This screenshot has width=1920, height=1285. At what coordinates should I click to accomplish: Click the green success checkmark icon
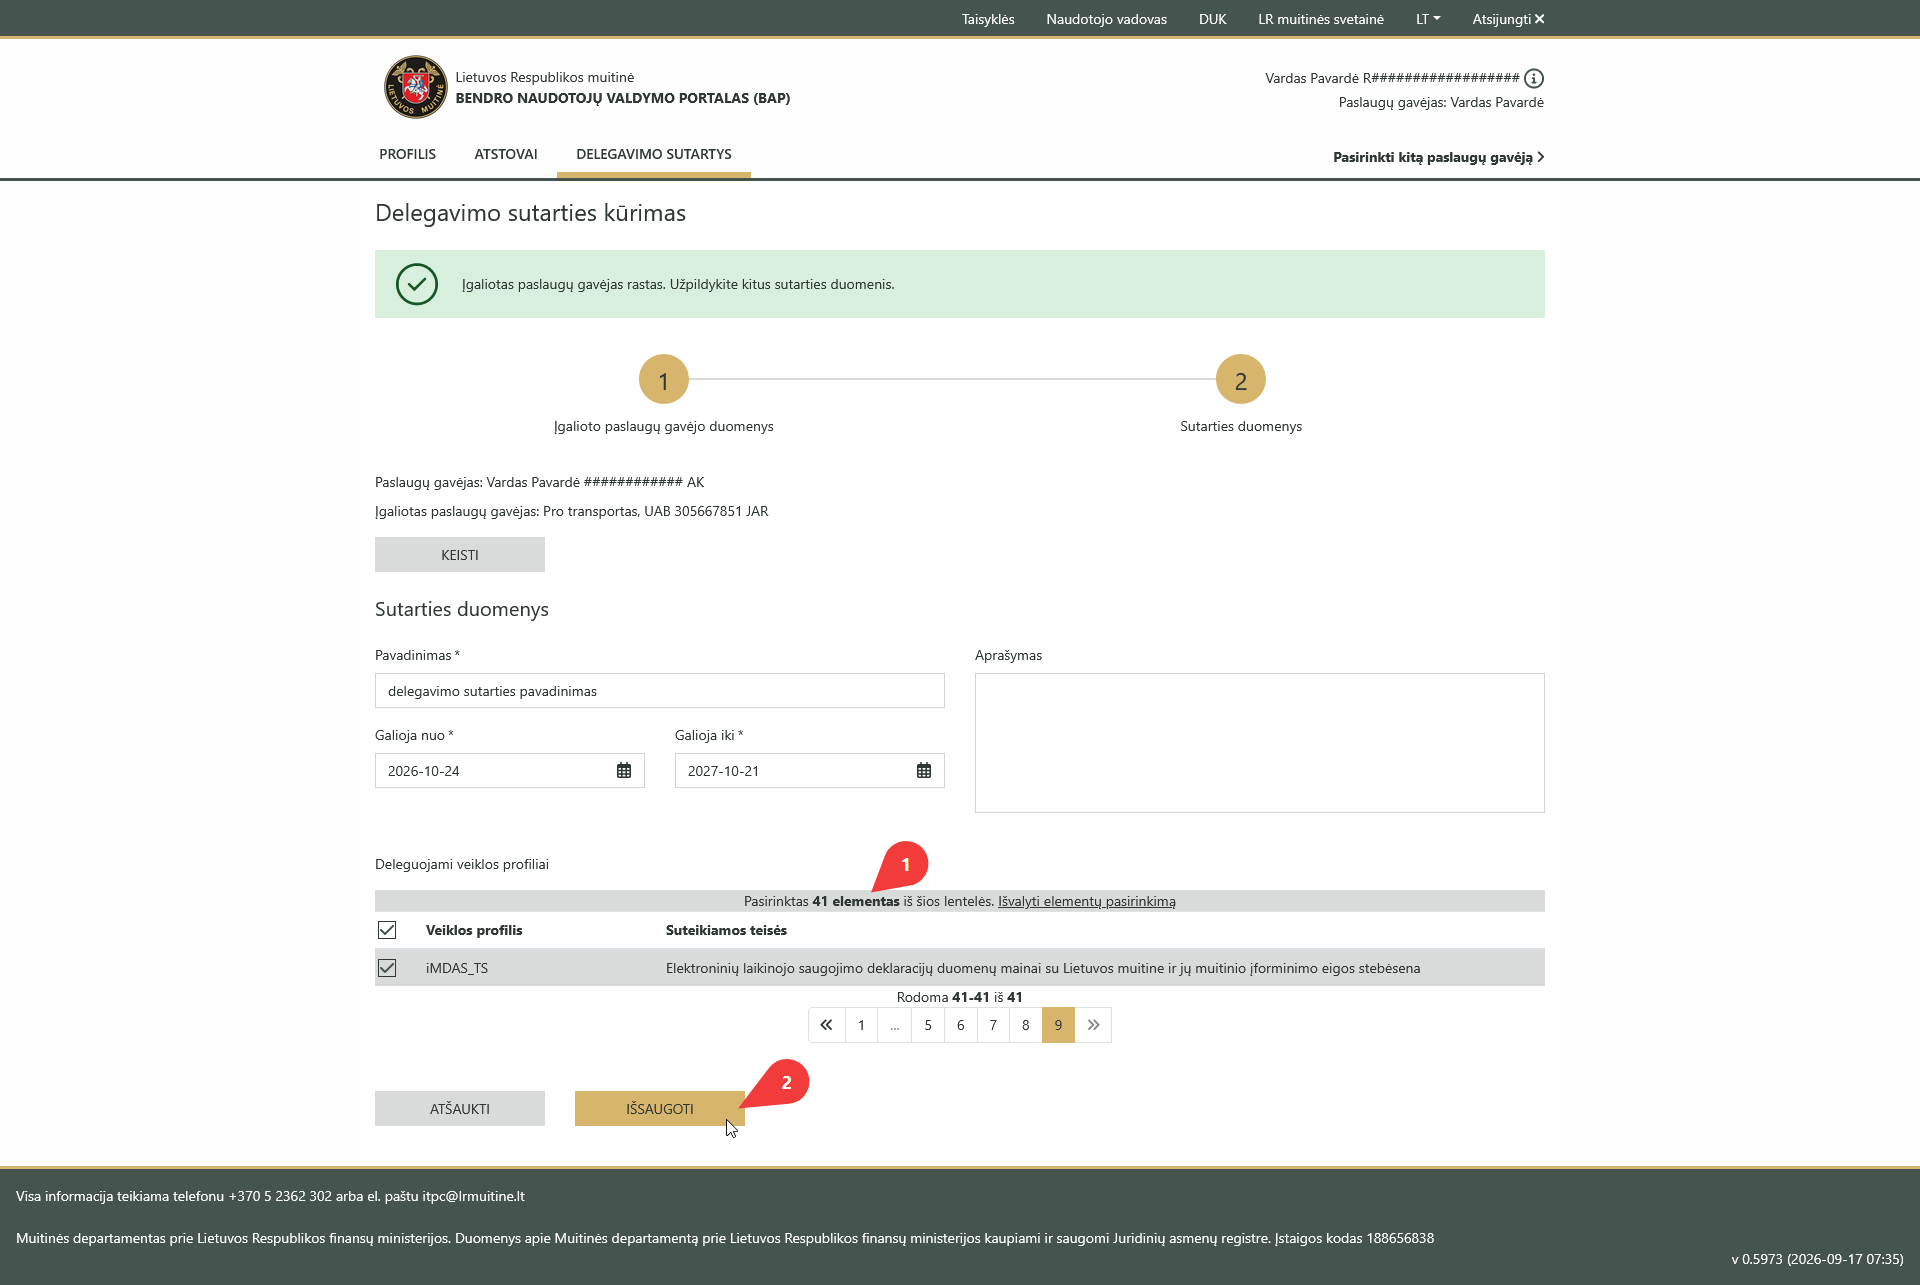pos(417,284)
